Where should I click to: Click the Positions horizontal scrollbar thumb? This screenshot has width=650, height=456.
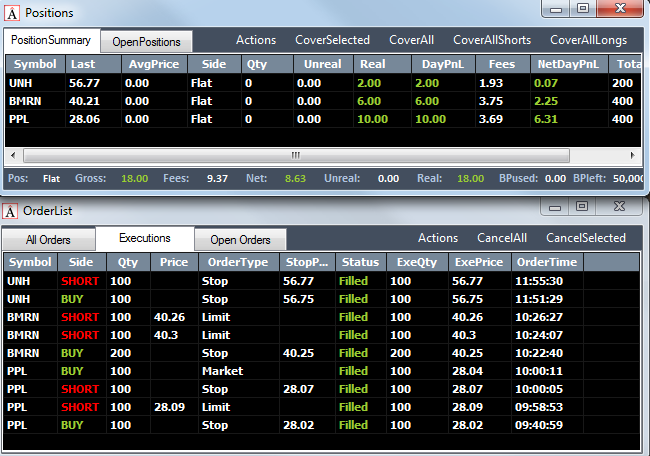click(296, 155)
